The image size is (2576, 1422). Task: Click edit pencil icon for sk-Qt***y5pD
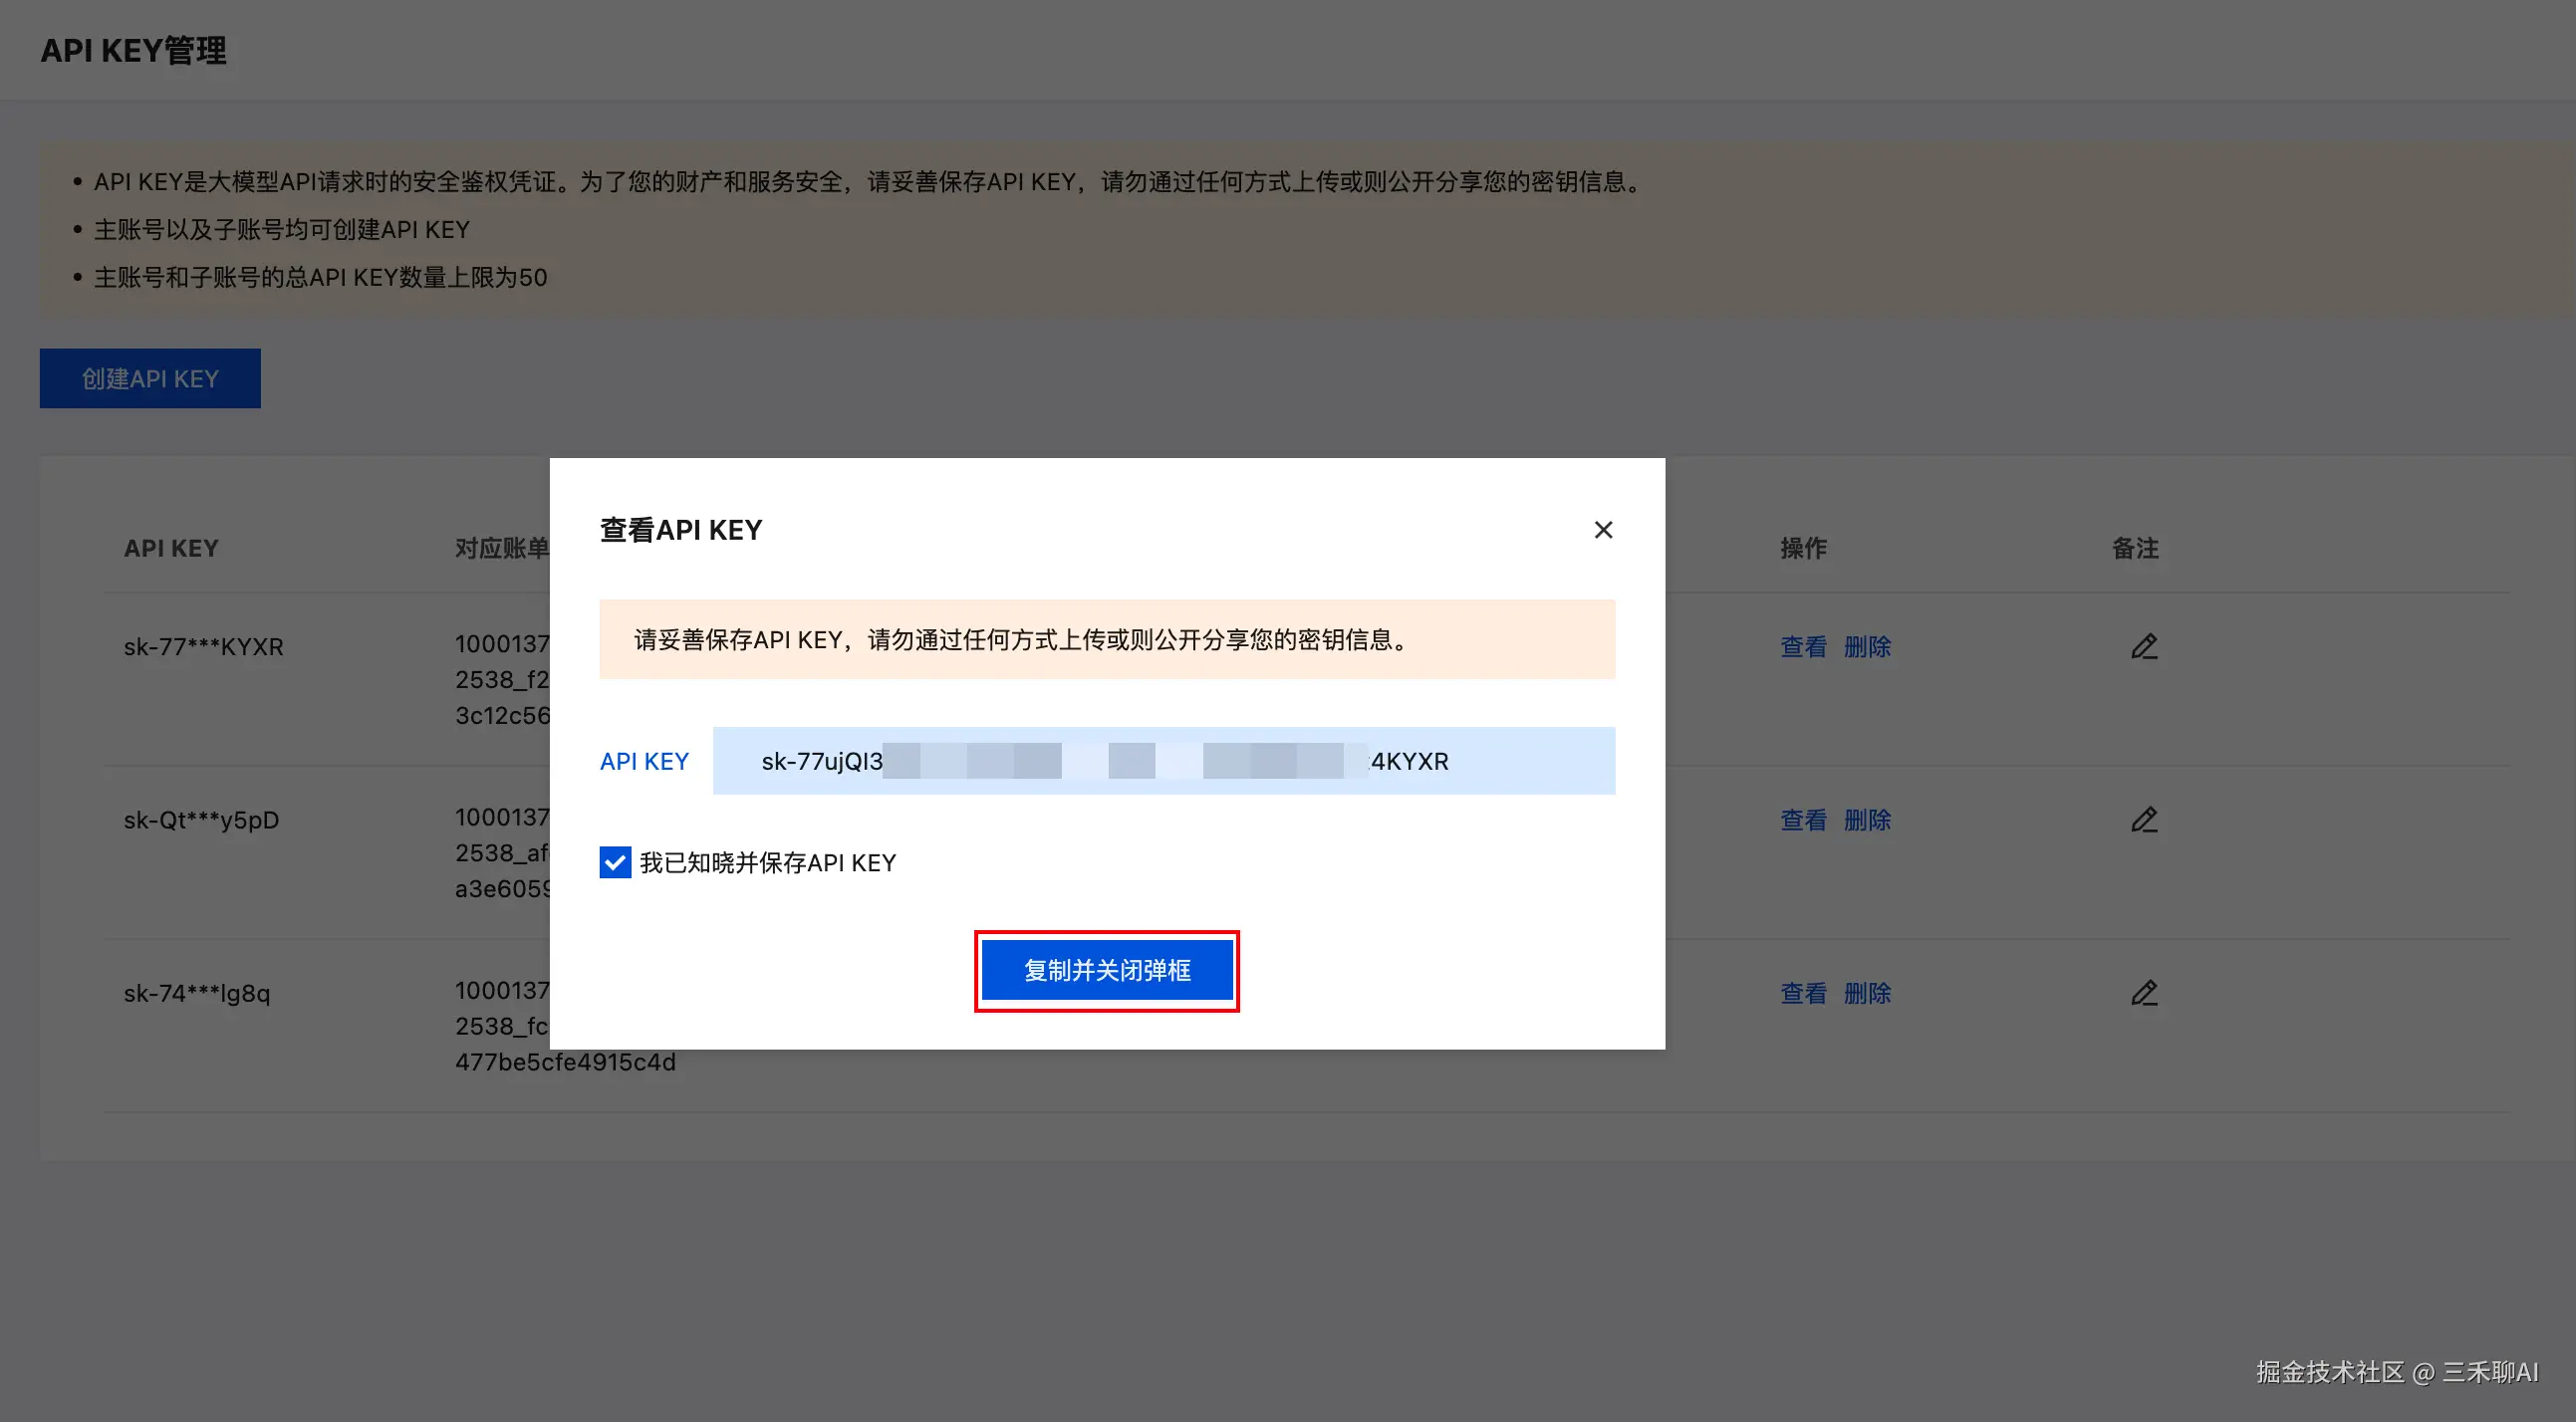[2143, 820]
